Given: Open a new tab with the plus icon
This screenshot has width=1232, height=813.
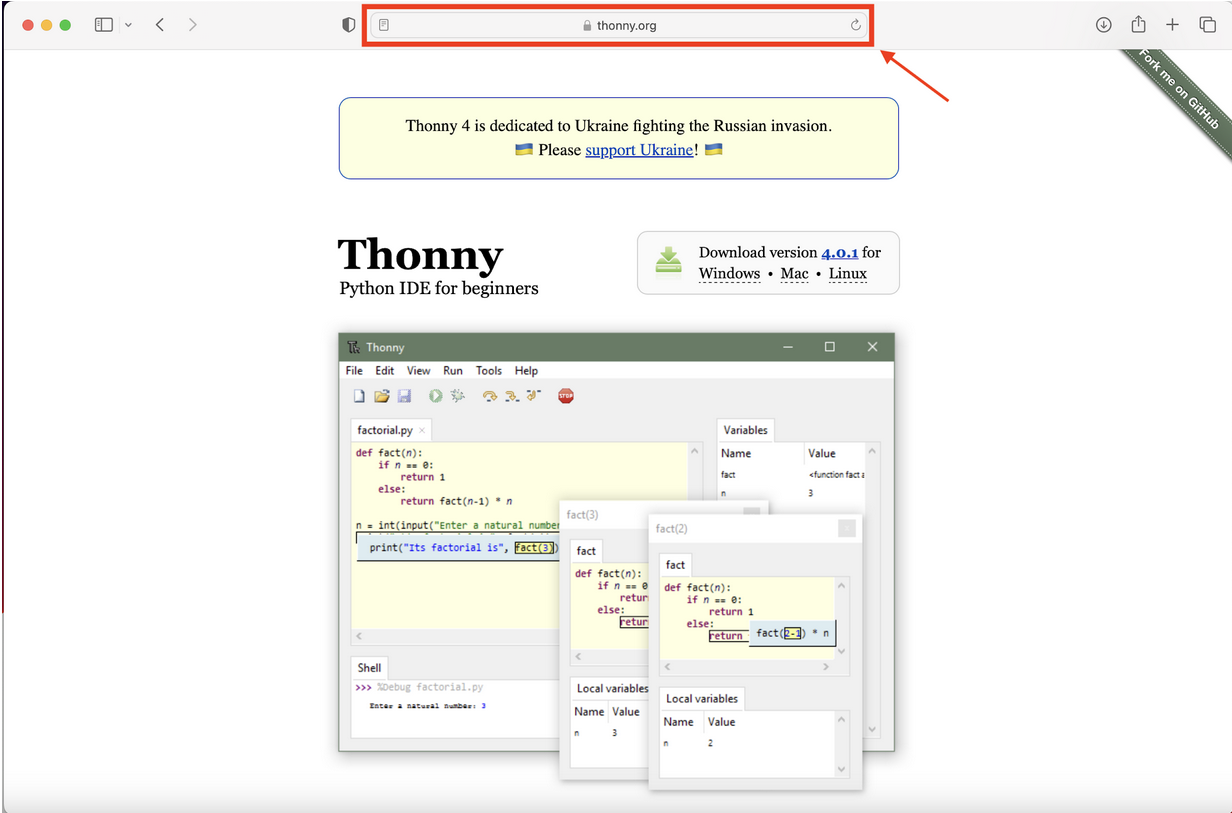Looking at the screenshot, I should coord(1172,25).
